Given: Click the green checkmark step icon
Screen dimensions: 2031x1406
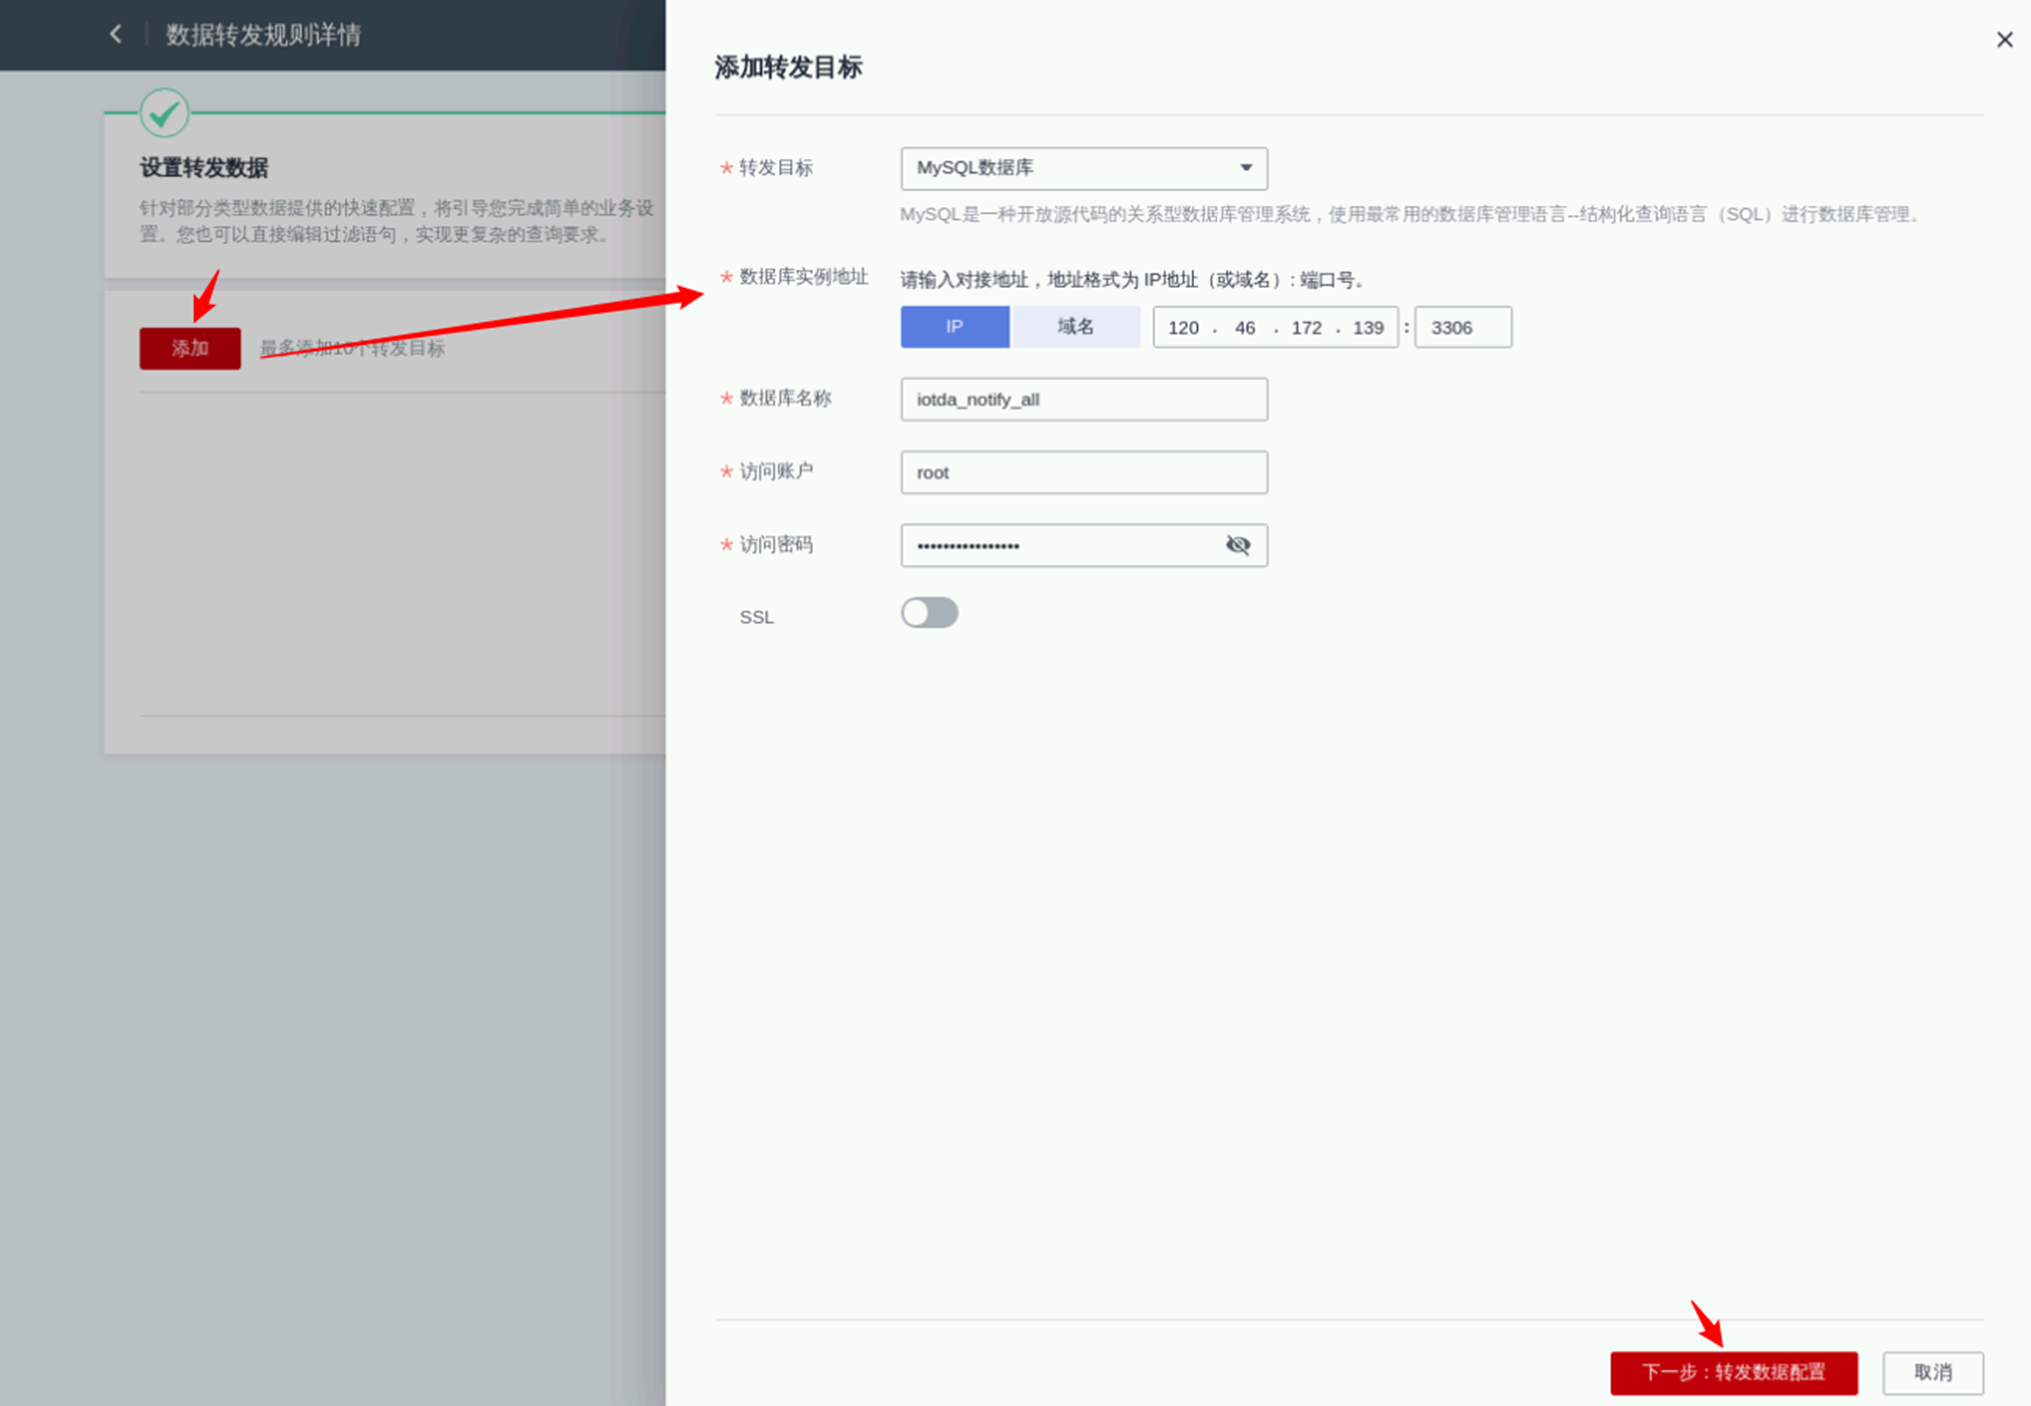Looking at the screenshot, I should point(164,113).
